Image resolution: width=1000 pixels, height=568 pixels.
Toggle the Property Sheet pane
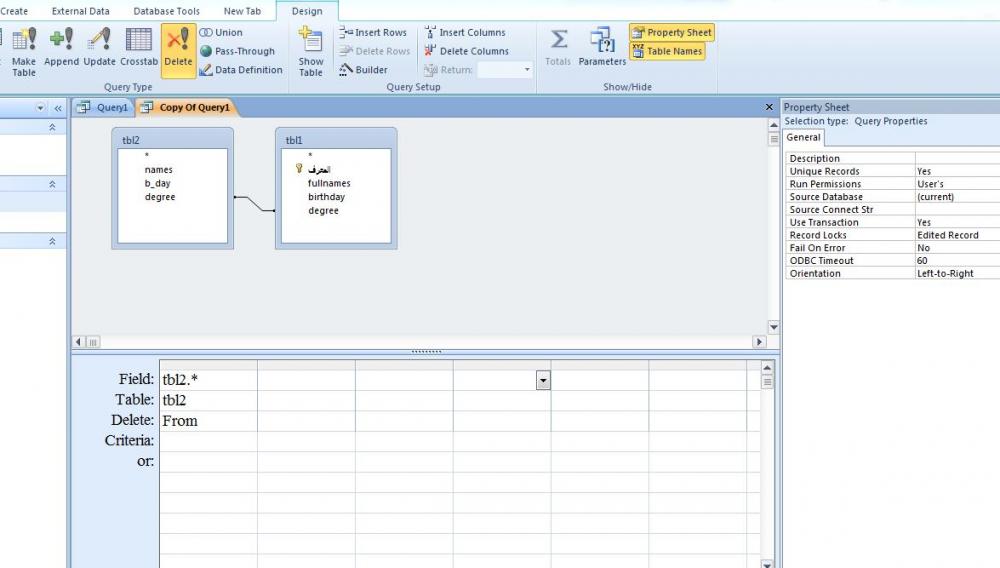pos(672,33)
